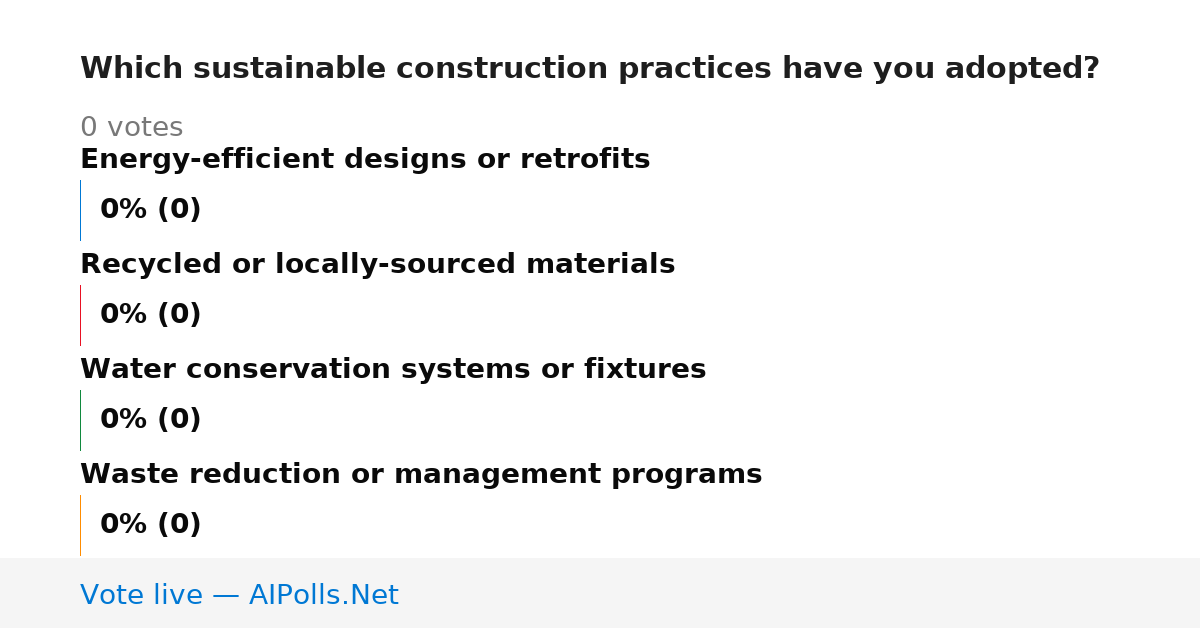Click the blue bar for Energy-efficient designs
The width and height of the screenshot is (1200, 628).
(80, 210)
